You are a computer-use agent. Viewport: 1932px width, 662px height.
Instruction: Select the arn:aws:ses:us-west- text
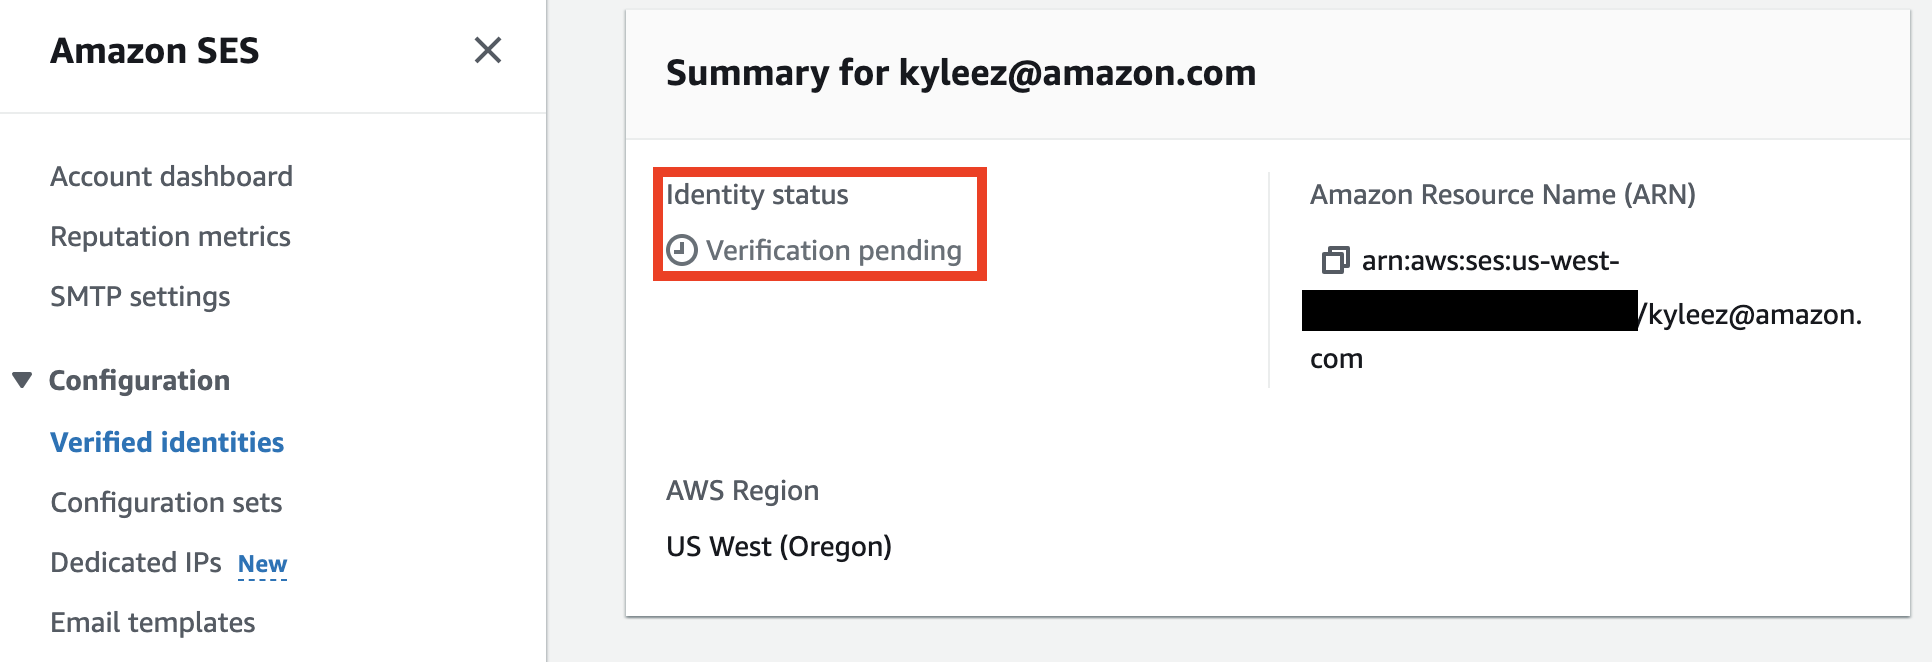(x=1490, y=261)
